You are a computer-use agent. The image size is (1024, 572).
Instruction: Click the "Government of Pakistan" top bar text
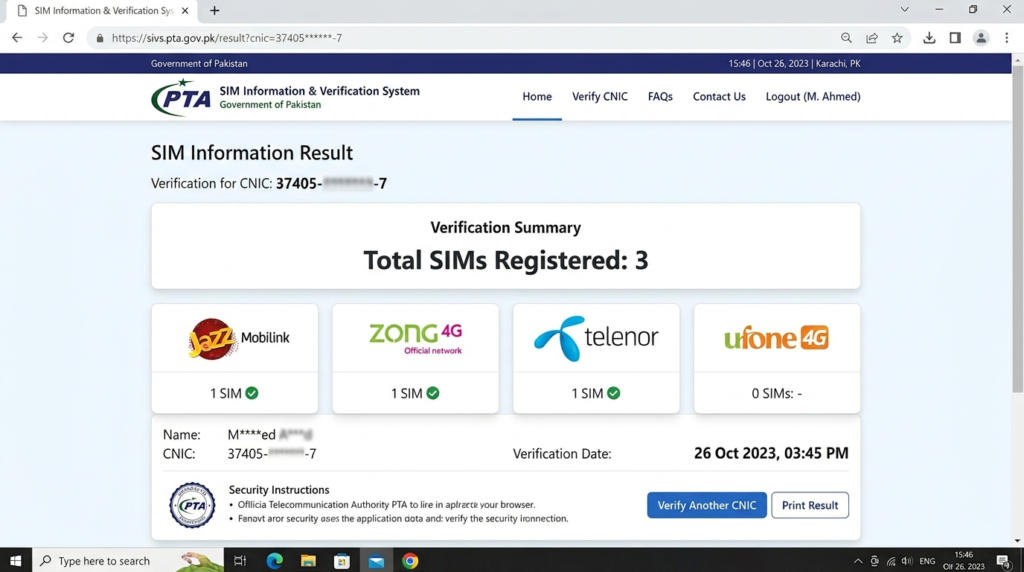199,63
